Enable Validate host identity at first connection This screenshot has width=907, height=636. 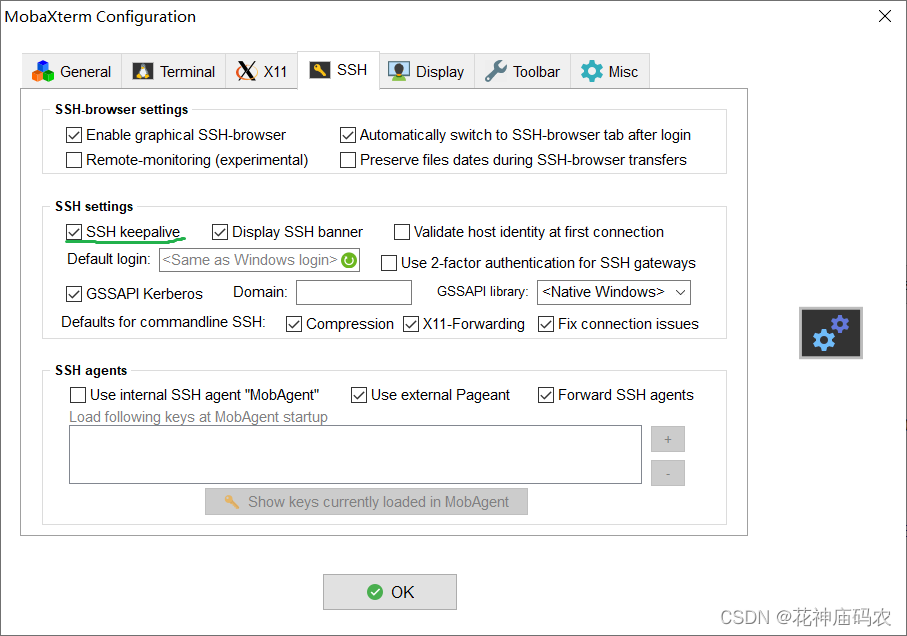point(401,232)
